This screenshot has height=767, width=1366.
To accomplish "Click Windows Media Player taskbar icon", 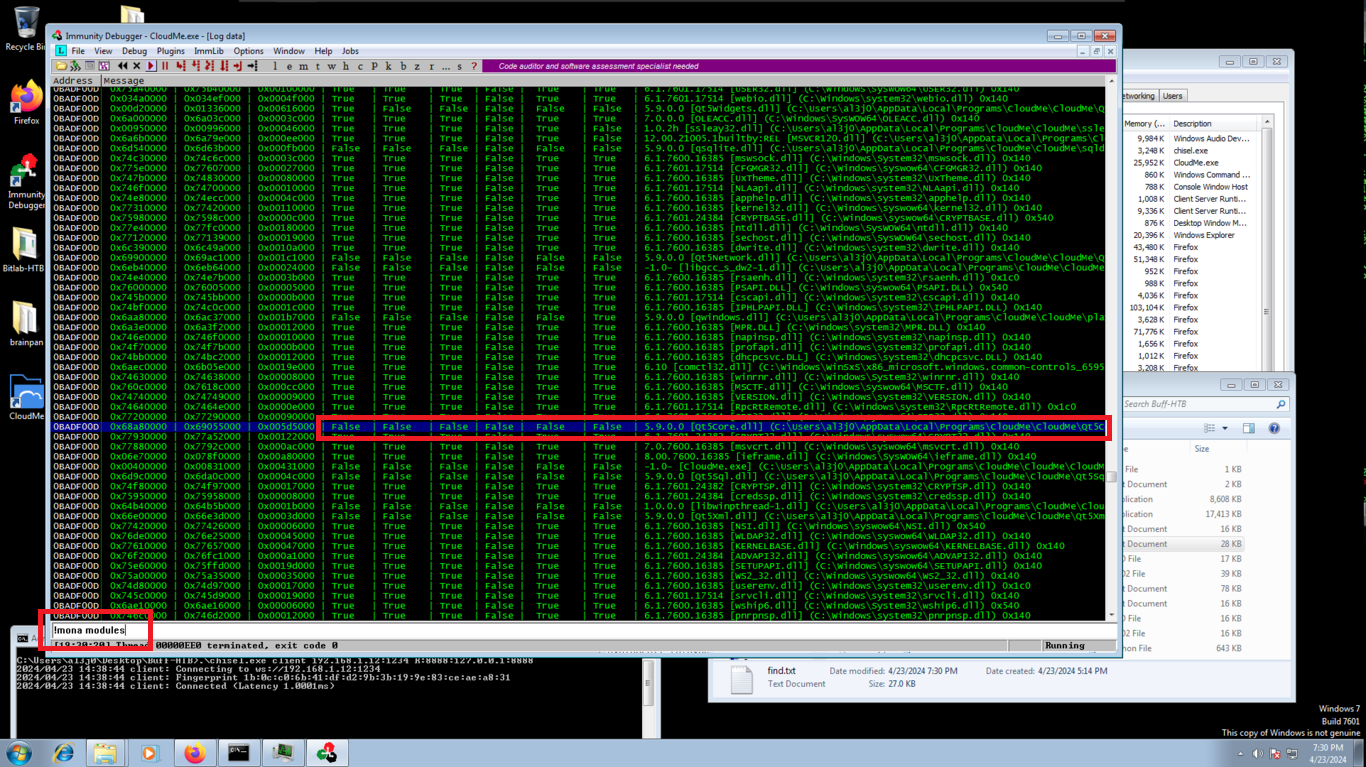I will (150, 753).
